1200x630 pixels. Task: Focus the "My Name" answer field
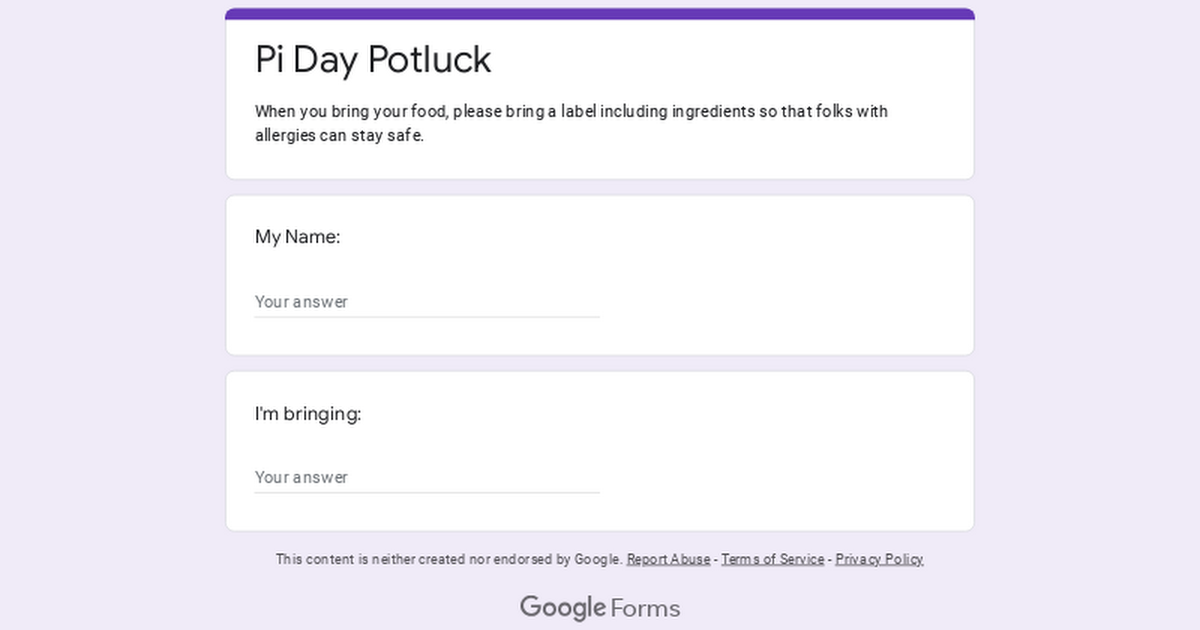427,302
